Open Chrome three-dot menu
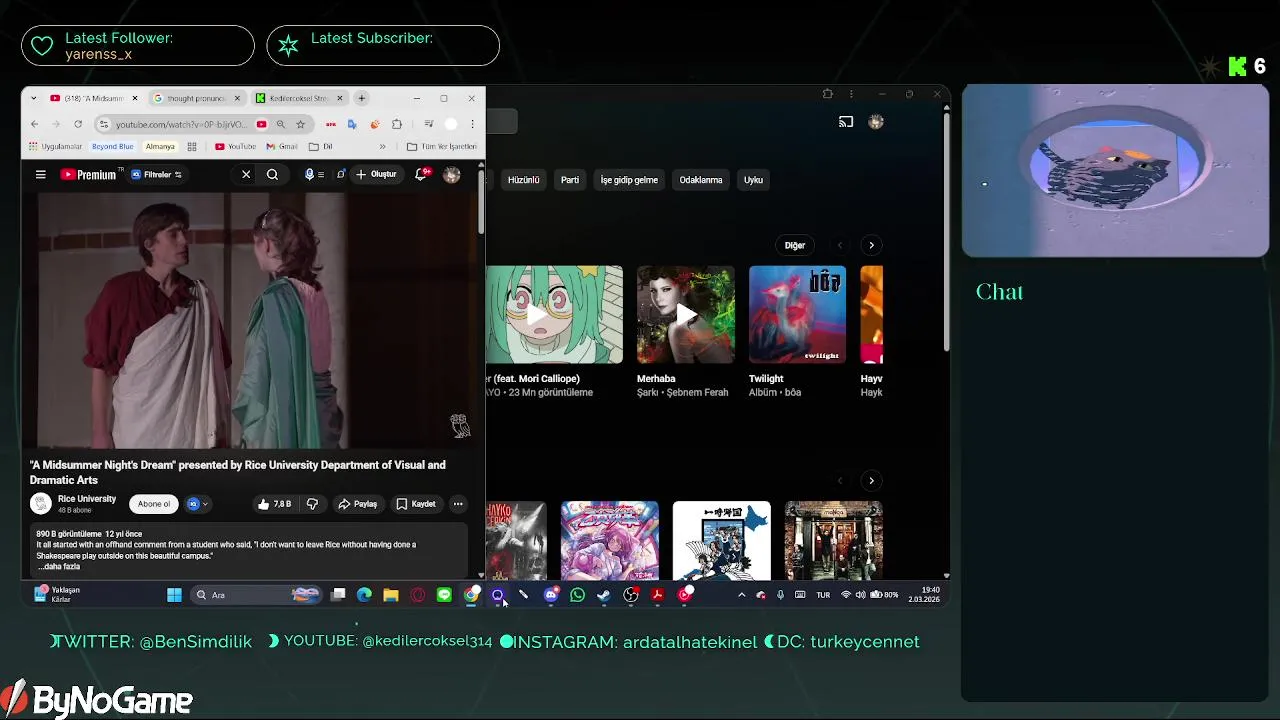This screenshot has width=1280, height=720. pyautogui.click(x=472, y=124)
